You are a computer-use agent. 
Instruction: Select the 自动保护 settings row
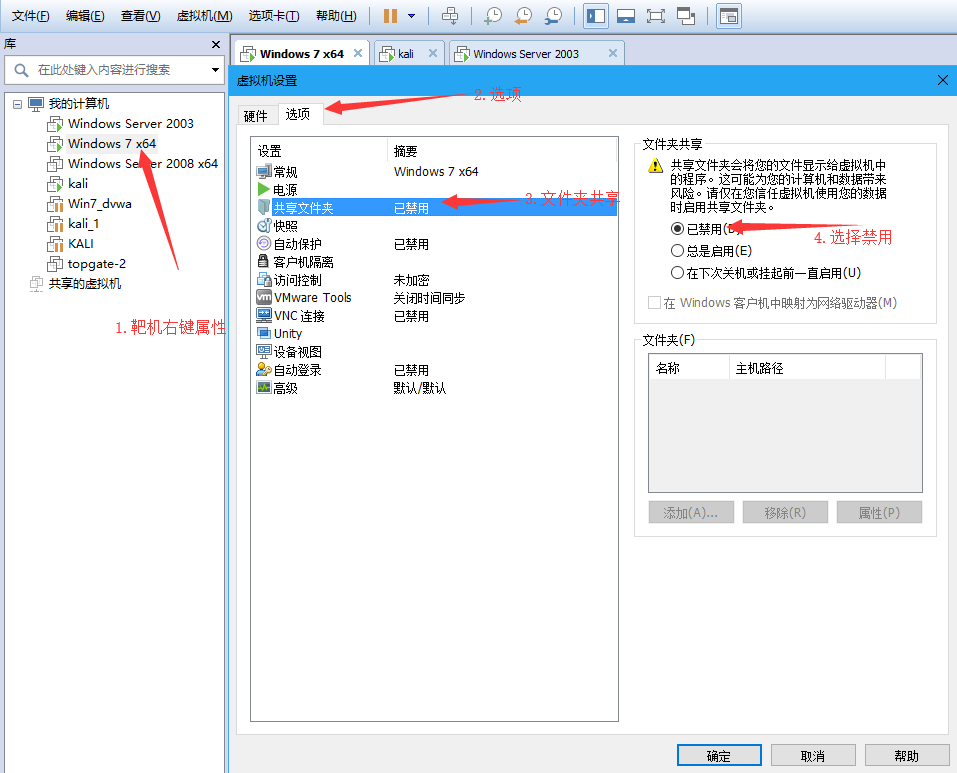(436, 244)
